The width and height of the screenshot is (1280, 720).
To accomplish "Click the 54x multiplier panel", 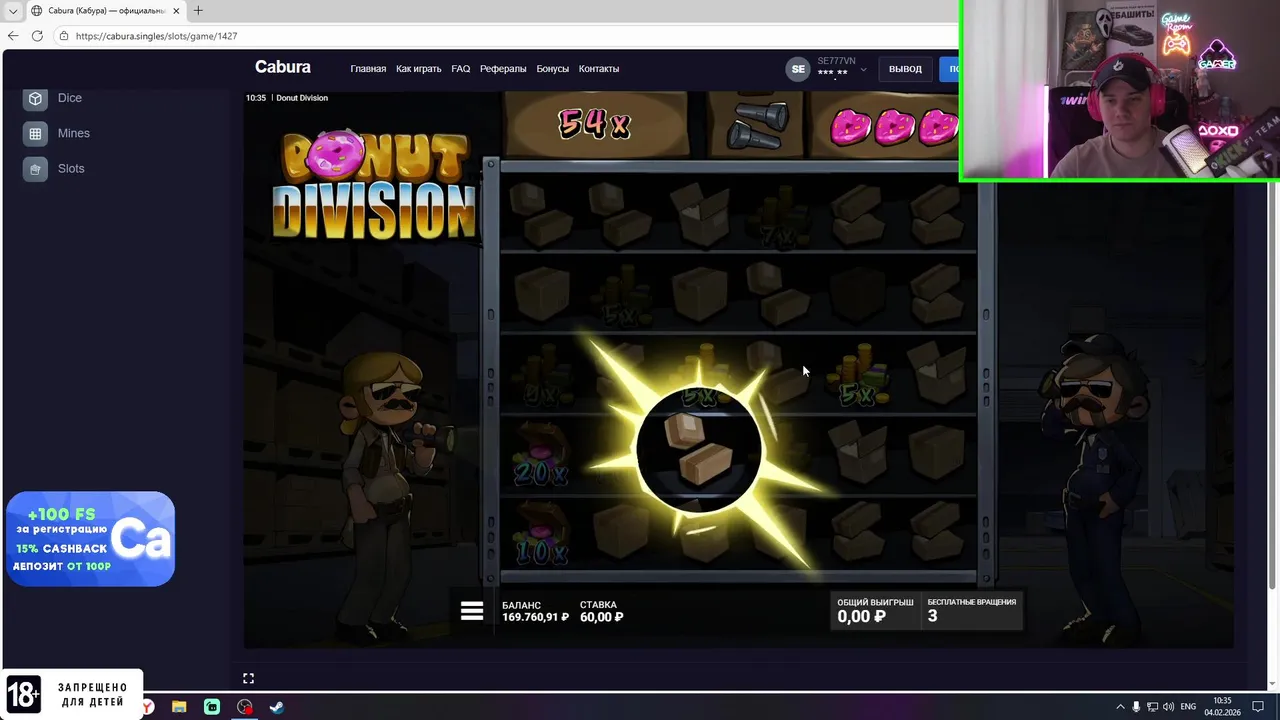I will point(594,124).
